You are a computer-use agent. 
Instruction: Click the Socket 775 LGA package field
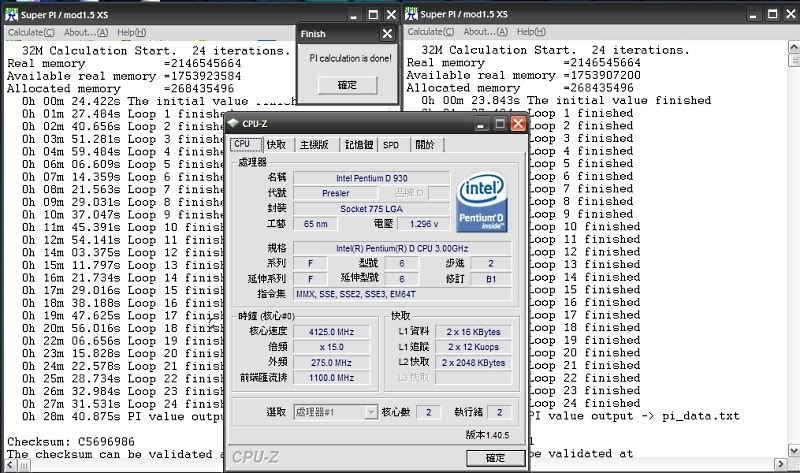pyautogui.click(x=371, y=209)
